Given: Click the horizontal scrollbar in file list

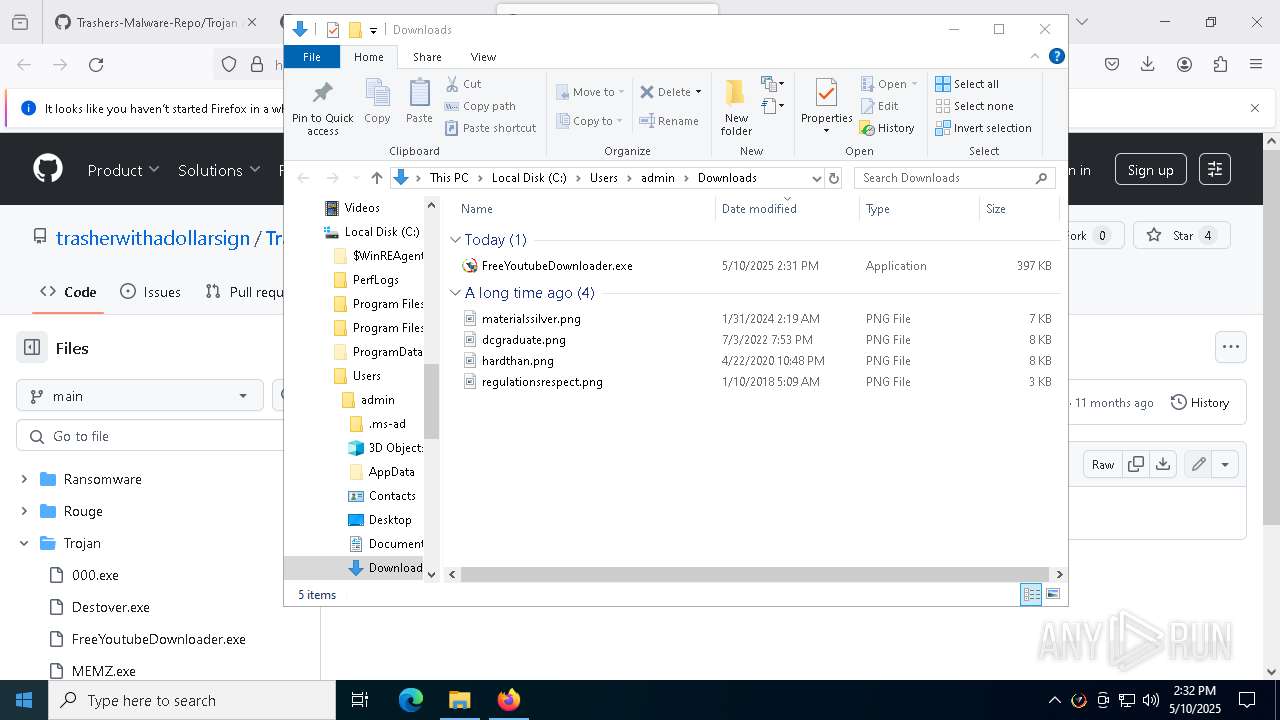Looking at the screenshot, I should click(x=755, y=574).
